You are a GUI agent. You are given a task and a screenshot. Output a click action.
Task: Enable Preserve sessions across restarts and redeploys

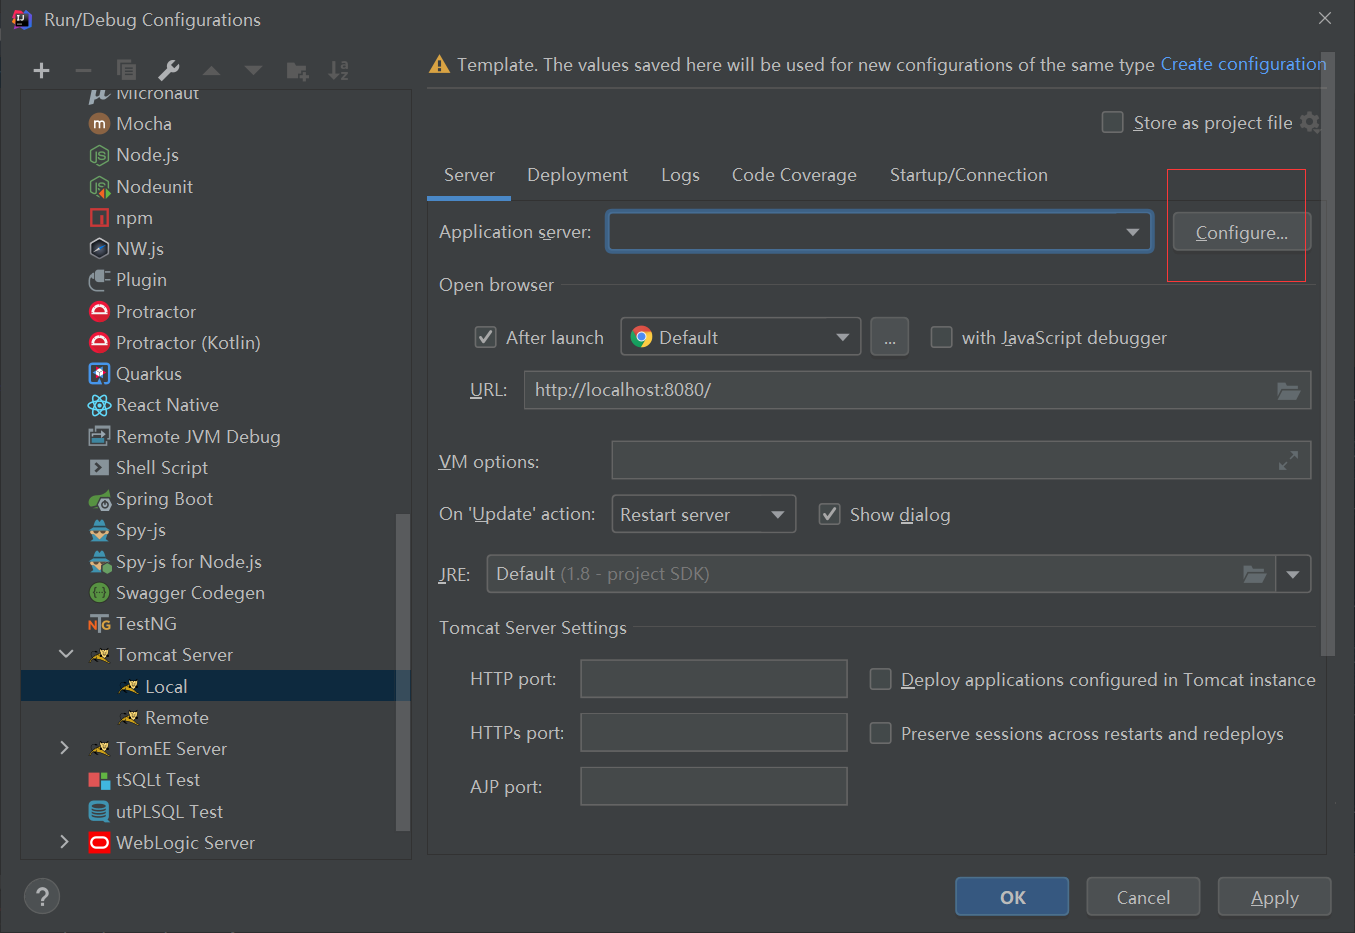click(x=880, y=733)
